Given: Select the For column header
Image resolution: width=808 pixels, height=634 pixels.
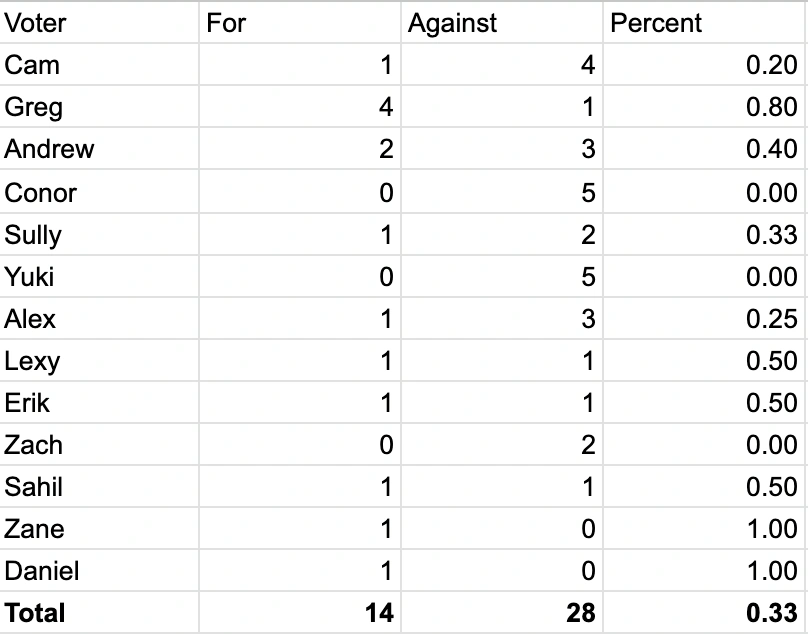Looking at the screenshot, I should pyautogui.click(x=226, y=23).
